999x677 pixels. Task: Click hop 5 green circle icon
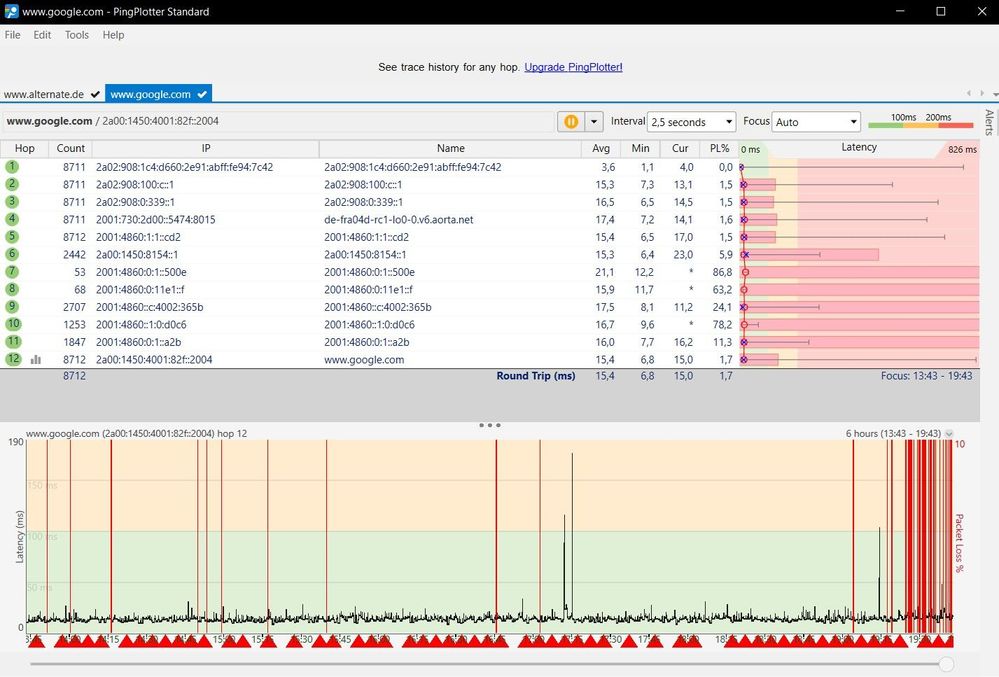[12, 237]
